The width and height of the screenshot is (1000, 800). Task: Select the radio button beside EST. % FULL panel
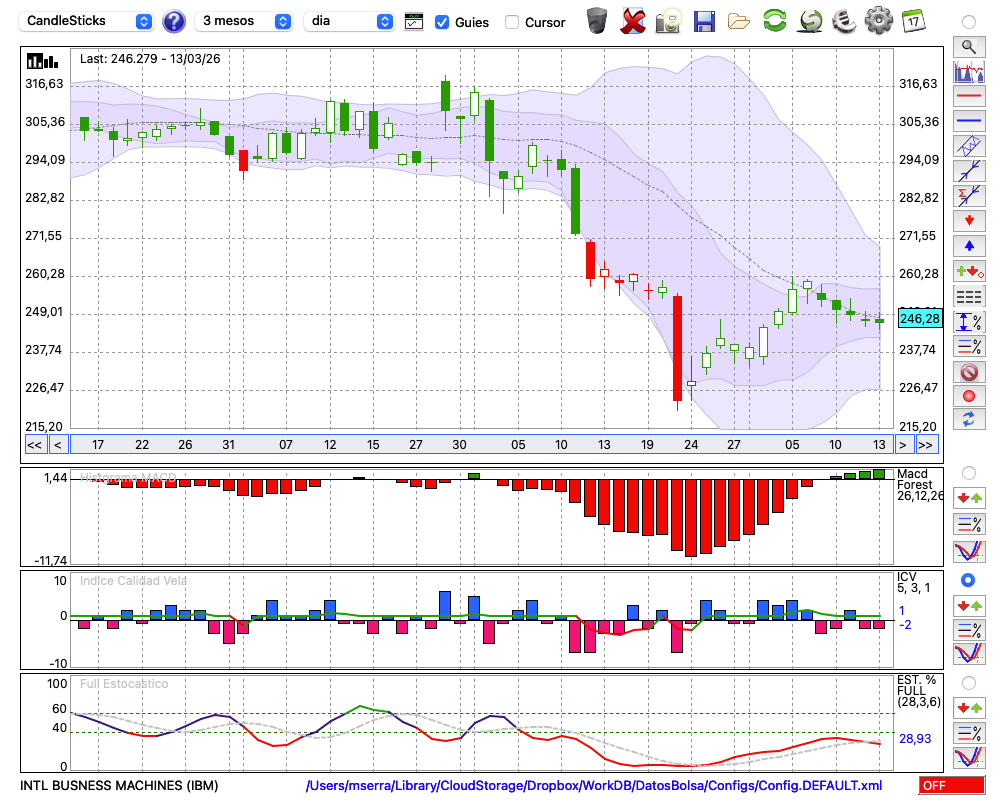968,683
